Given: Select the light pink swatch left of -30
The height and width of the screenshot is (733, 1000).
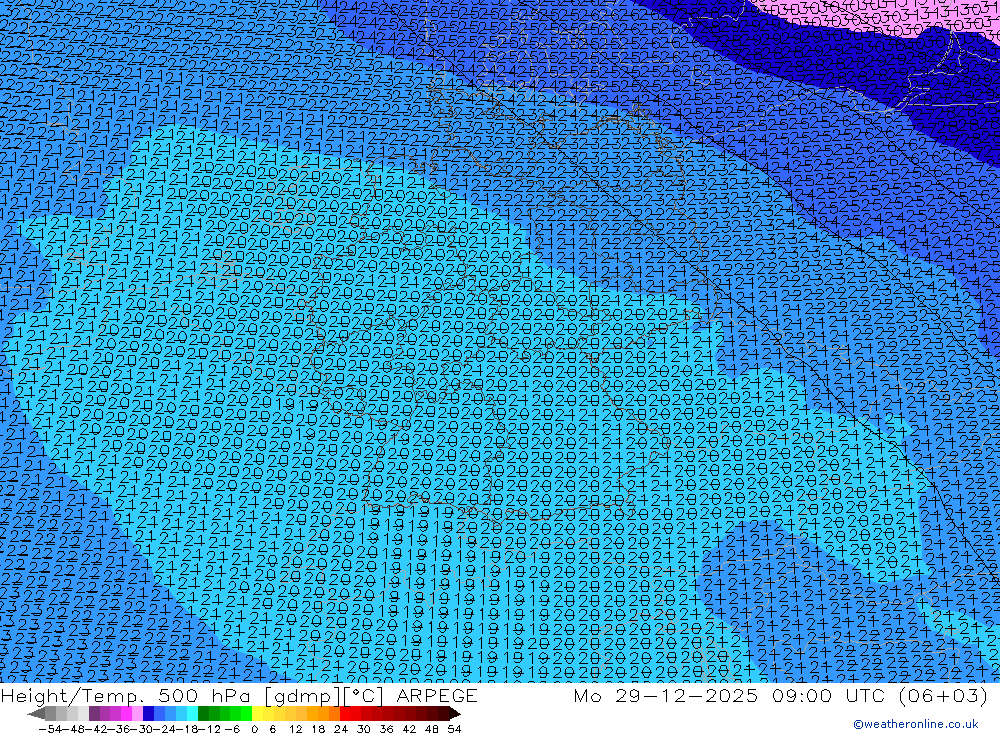Looking at the screenshot, I should tap(137, 713).
